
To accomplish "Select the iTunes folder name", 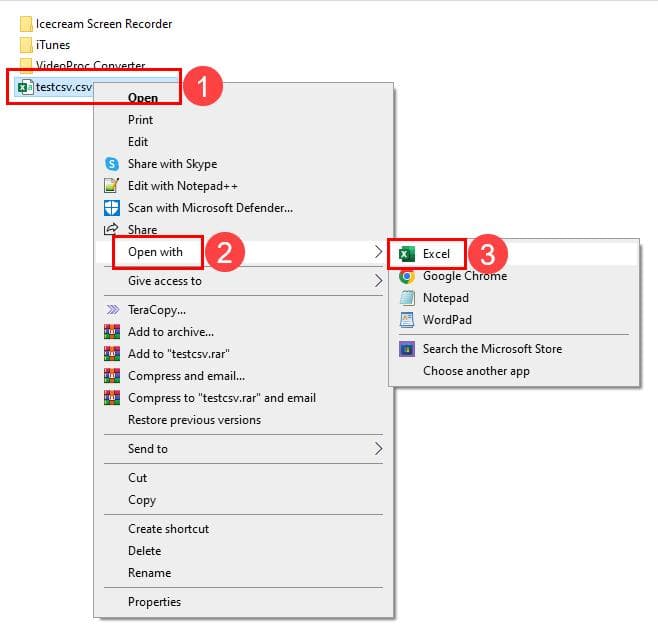I will pos(53,45).
